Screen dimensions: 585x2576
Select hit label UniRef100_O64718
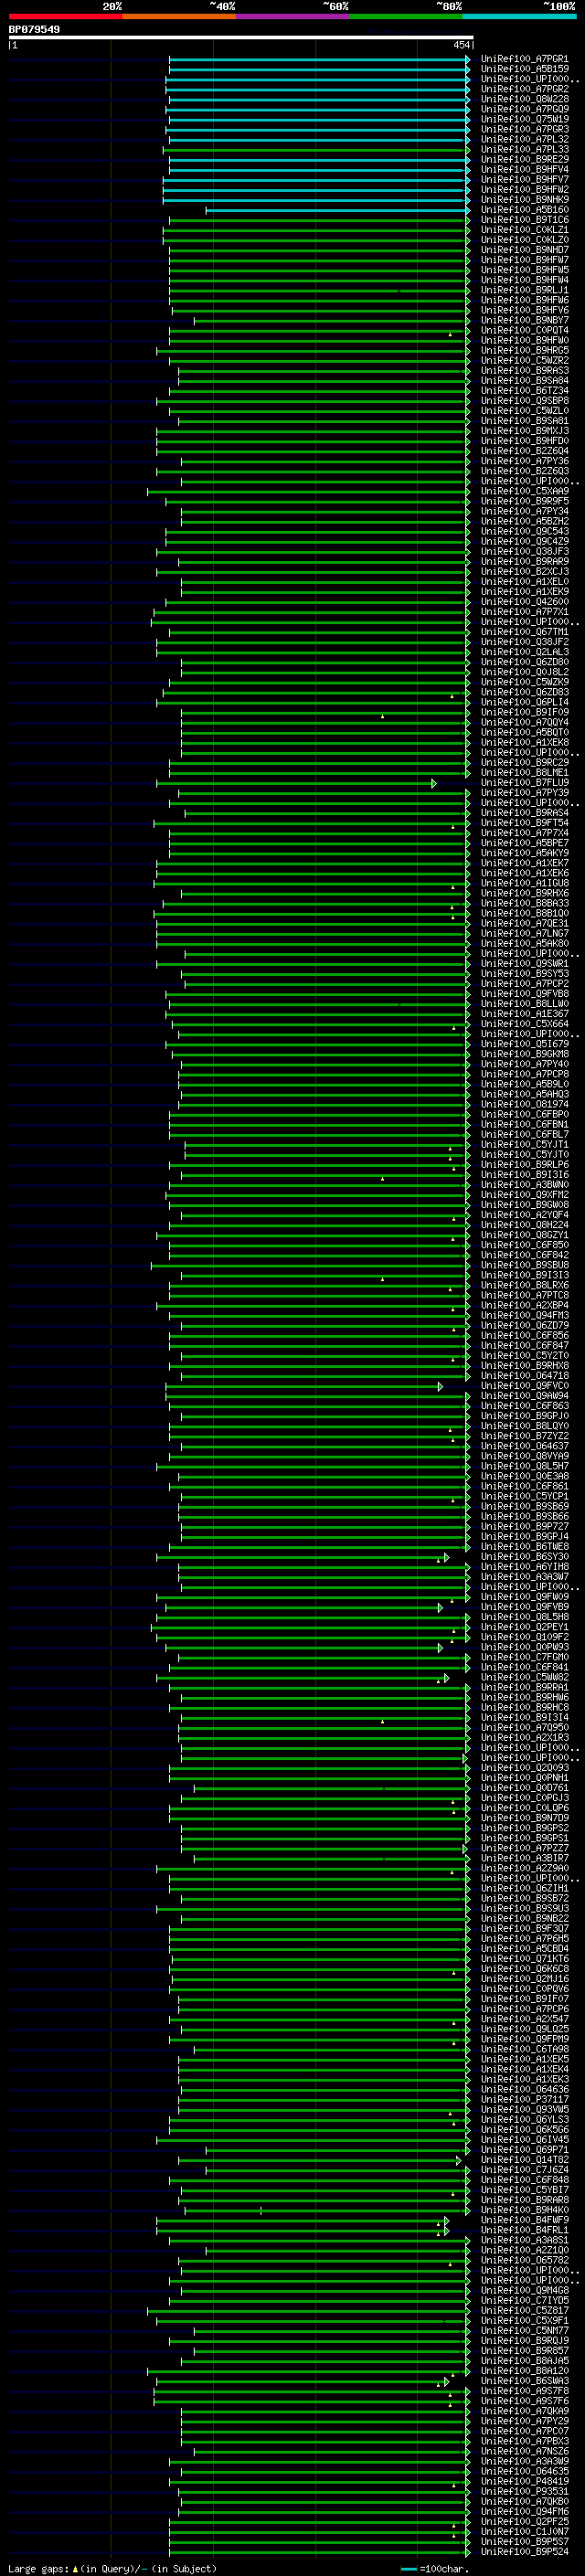524,1376
